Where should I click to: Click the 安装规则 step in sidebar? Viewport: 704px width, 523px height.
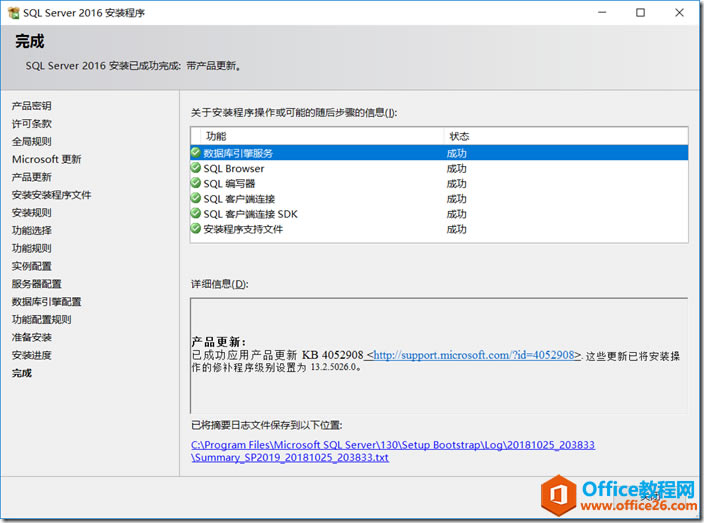pos(31,213)
